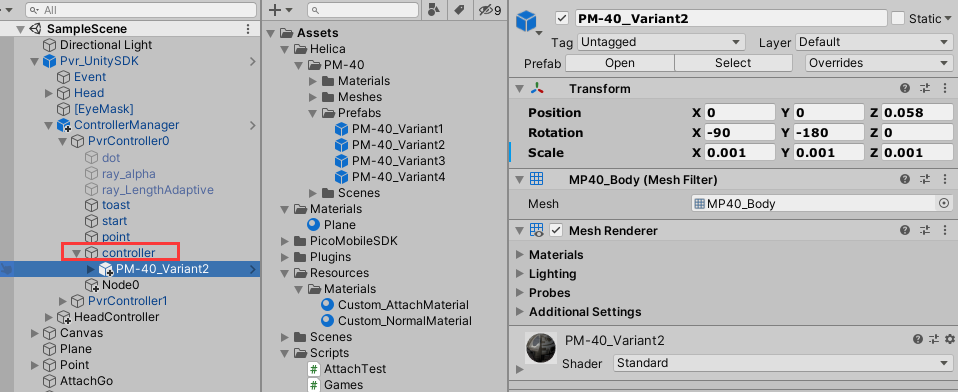Open Mesh Filter presets icon
Image resolution: width=961 pixels, height=392 pixels.
click(x=925, y=179)
